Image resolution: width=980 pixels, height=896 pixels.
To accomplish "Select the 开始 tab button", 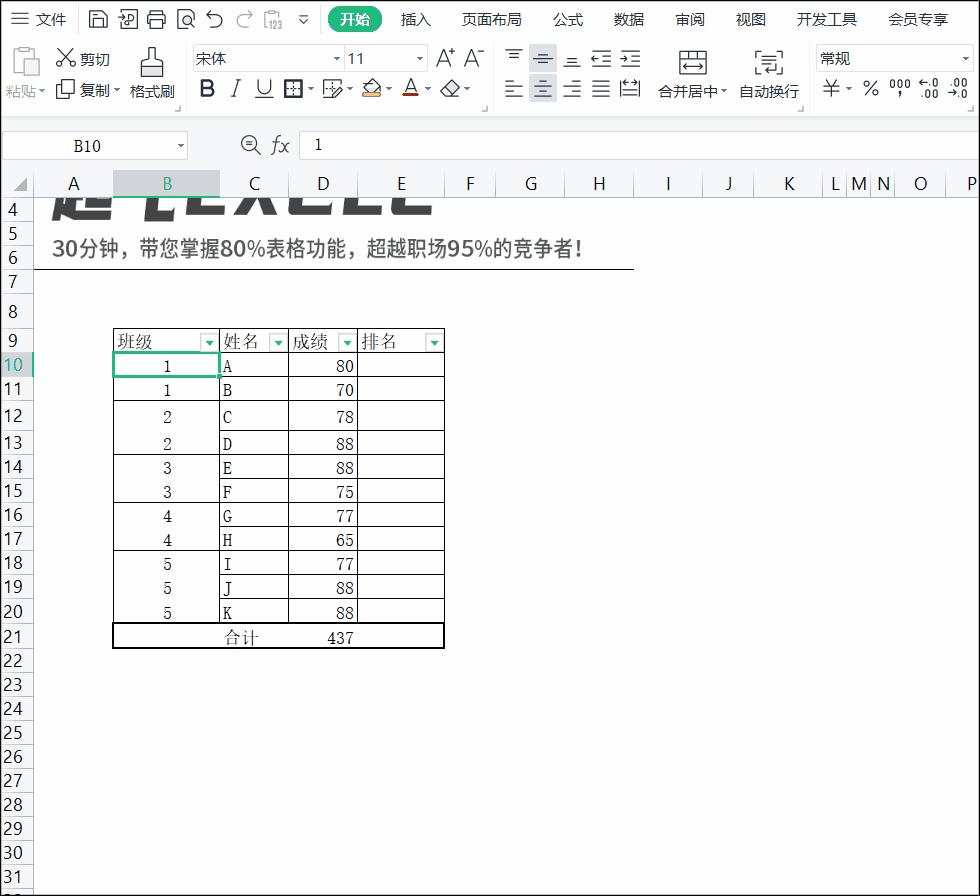I will pyautogui.click(x=354, y=19).
